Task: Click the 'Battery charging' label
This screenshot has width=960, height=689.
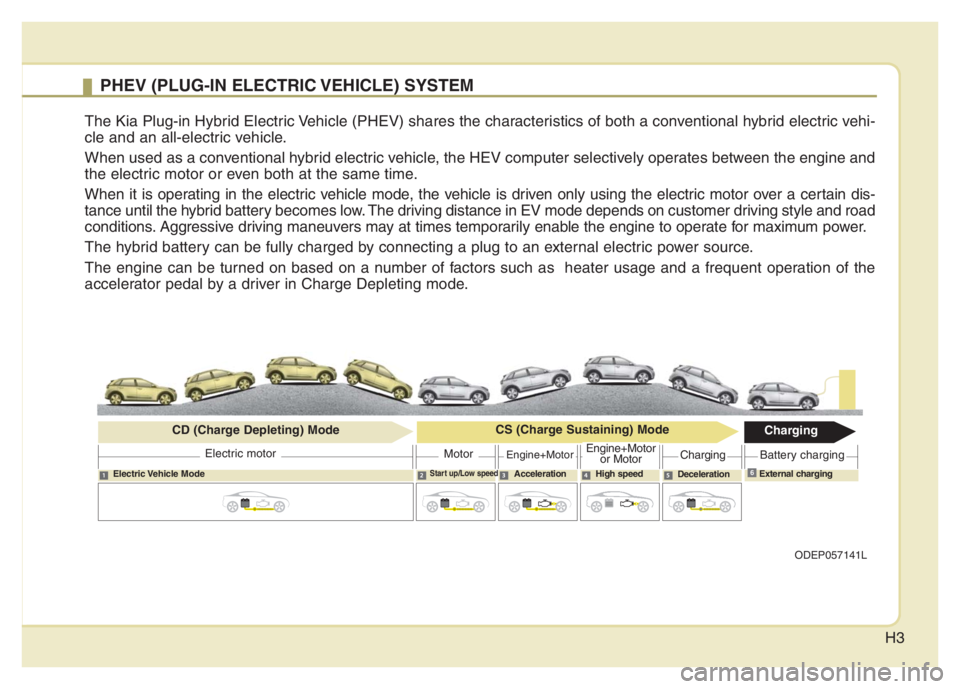Action: pyautogui.click(x=801, y=455)
